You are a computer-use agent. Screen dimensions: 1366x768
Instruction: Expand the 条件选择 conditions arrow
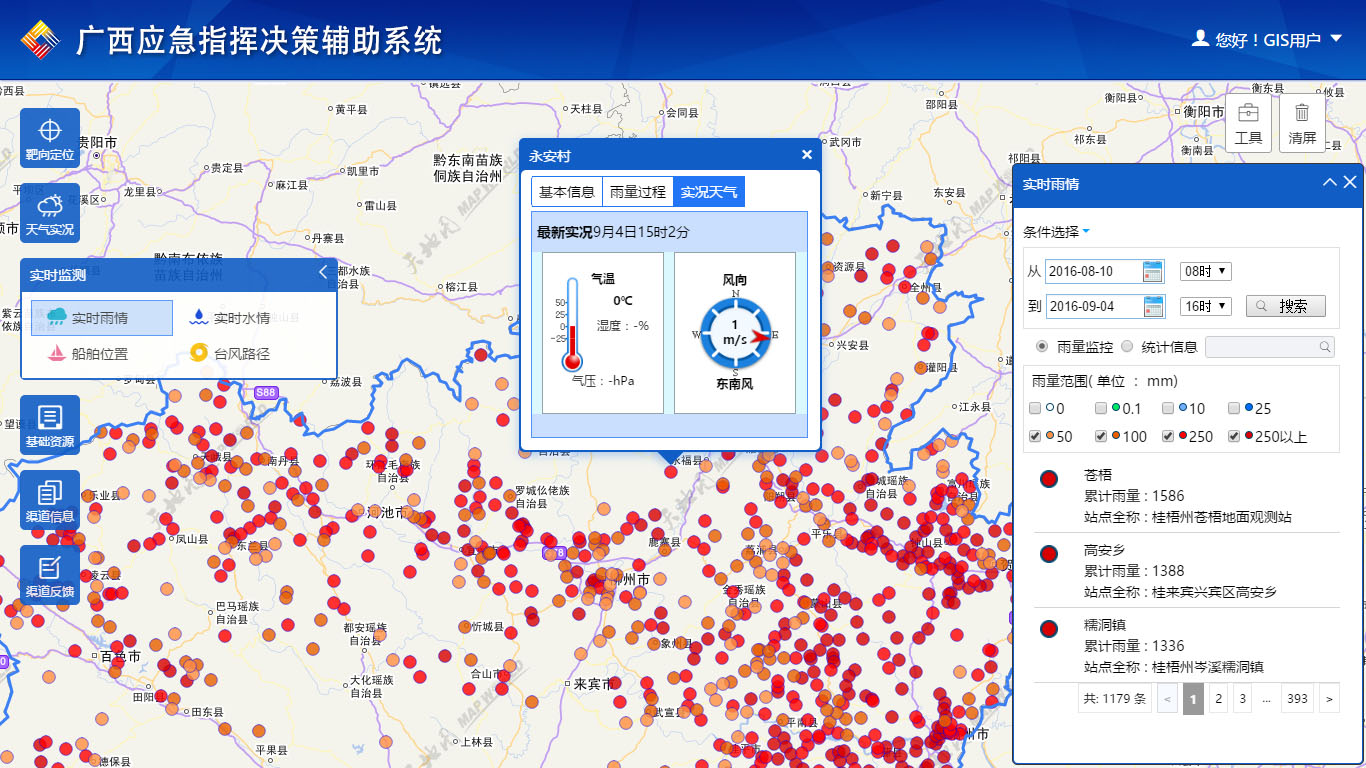(1086, 232)
